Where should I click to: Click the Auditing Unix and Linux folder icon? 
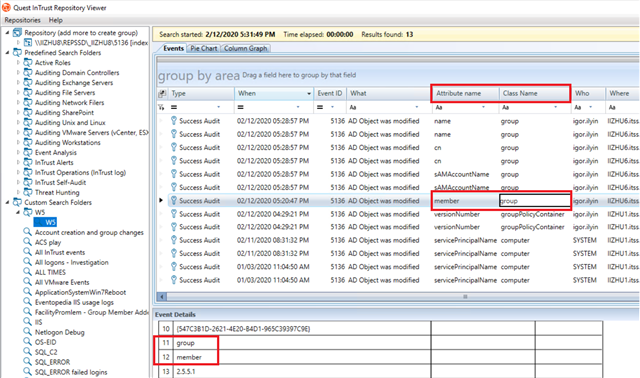click(x=28, y=122)
